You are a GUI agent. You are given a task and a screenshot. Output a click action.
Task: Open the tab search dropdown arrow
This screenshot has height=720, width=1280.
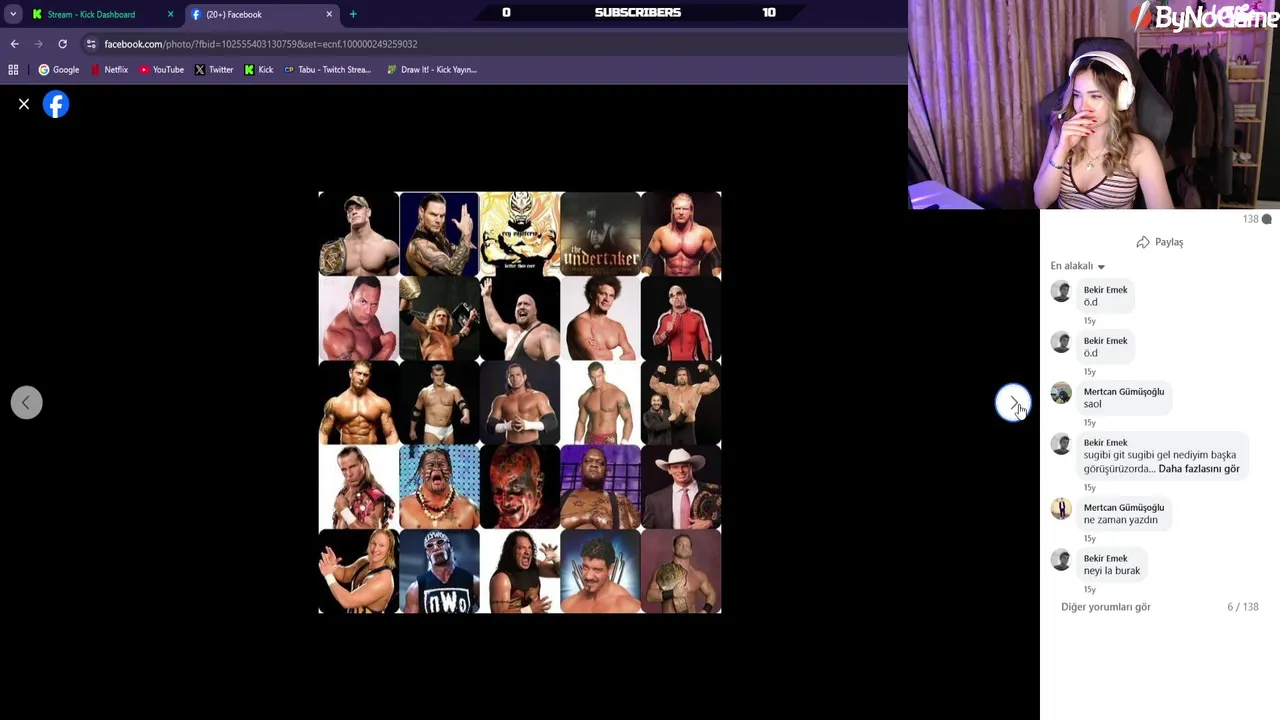click(13, 14)
